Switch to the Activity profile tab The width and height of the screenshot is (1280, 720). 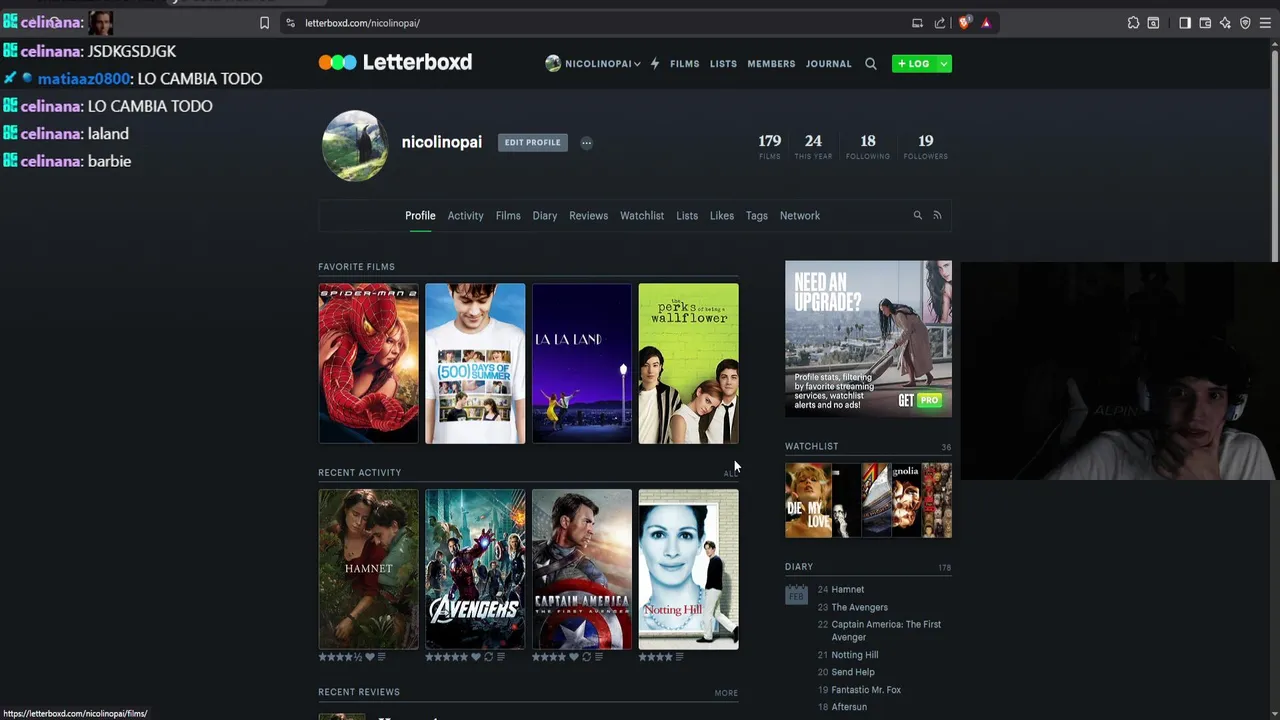[465, 215]
